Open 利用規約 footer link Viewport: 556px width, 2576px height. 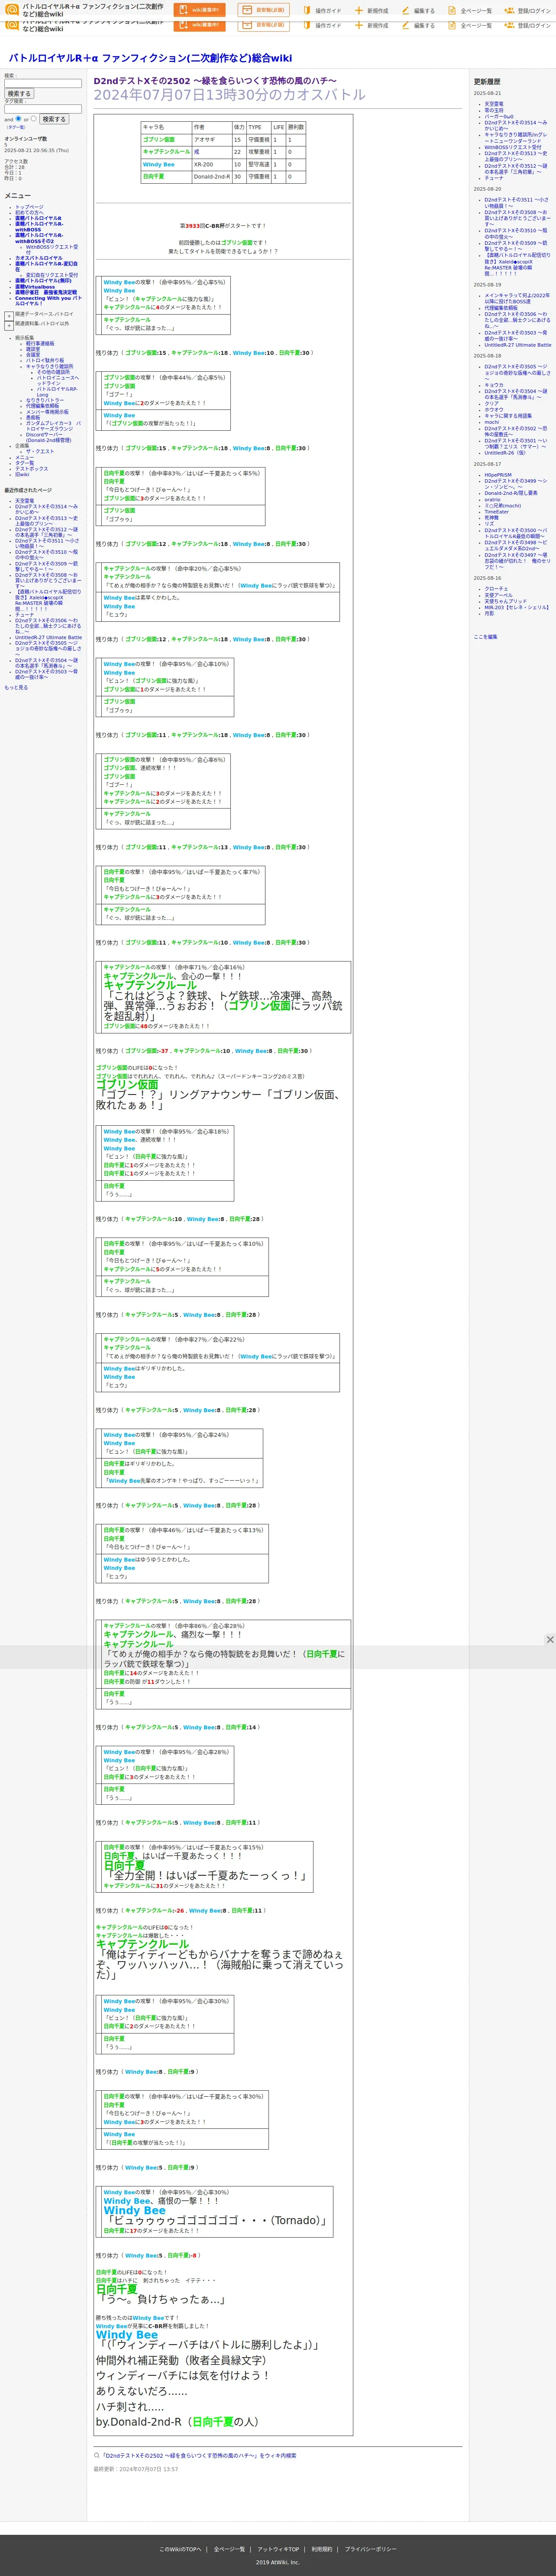coord(322,2549)
